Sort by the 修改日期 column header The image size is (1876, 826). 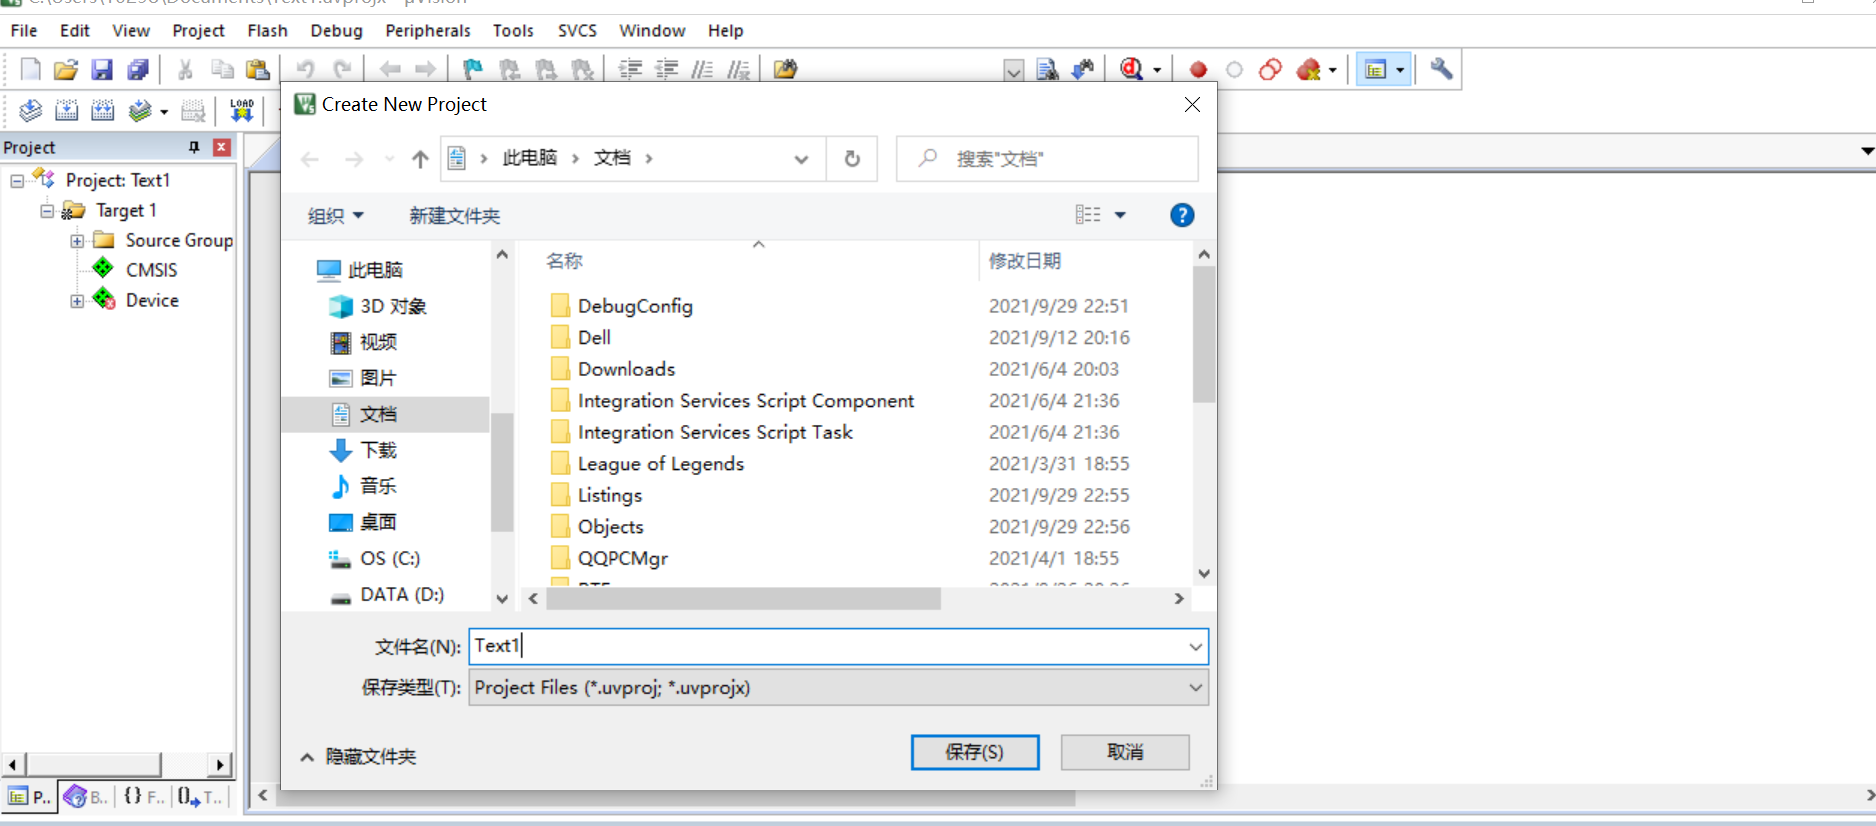click(1024, 261)
